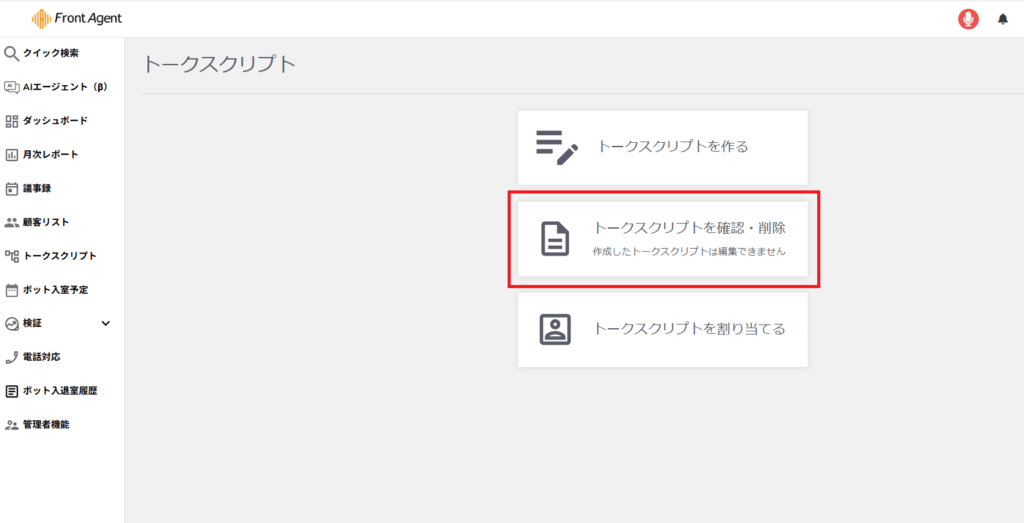The width and height of the screenshot is (1024, 523).
Task: Expand the 検証 chevron arrow
Action: pos(106,323)
